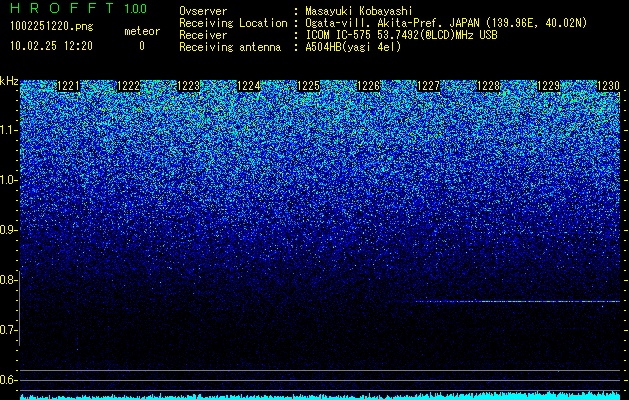Click the 1.0 frequency axis label

(8, 180)
